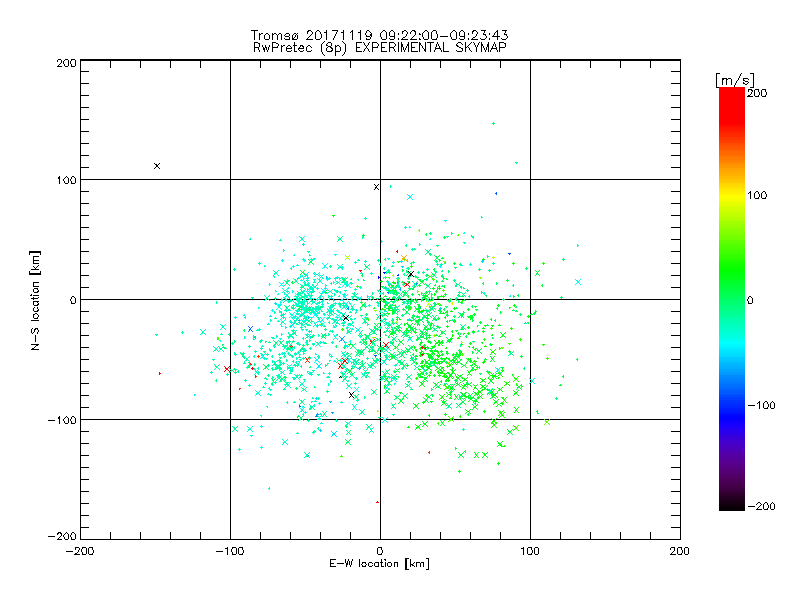The height and width of the screenshot is (600, 800).
Task: Click the y-axis tick label '100'
Action: 66,180
